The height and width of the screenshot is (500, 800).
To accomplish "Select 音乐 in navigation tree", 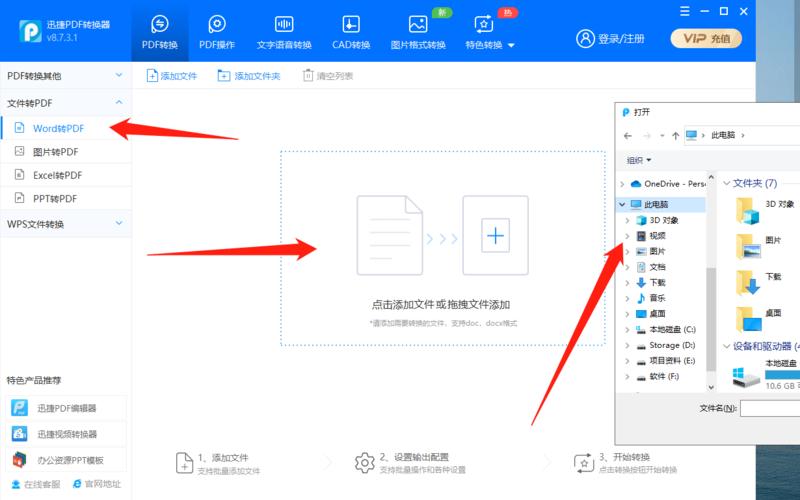I will pos(657,298).
